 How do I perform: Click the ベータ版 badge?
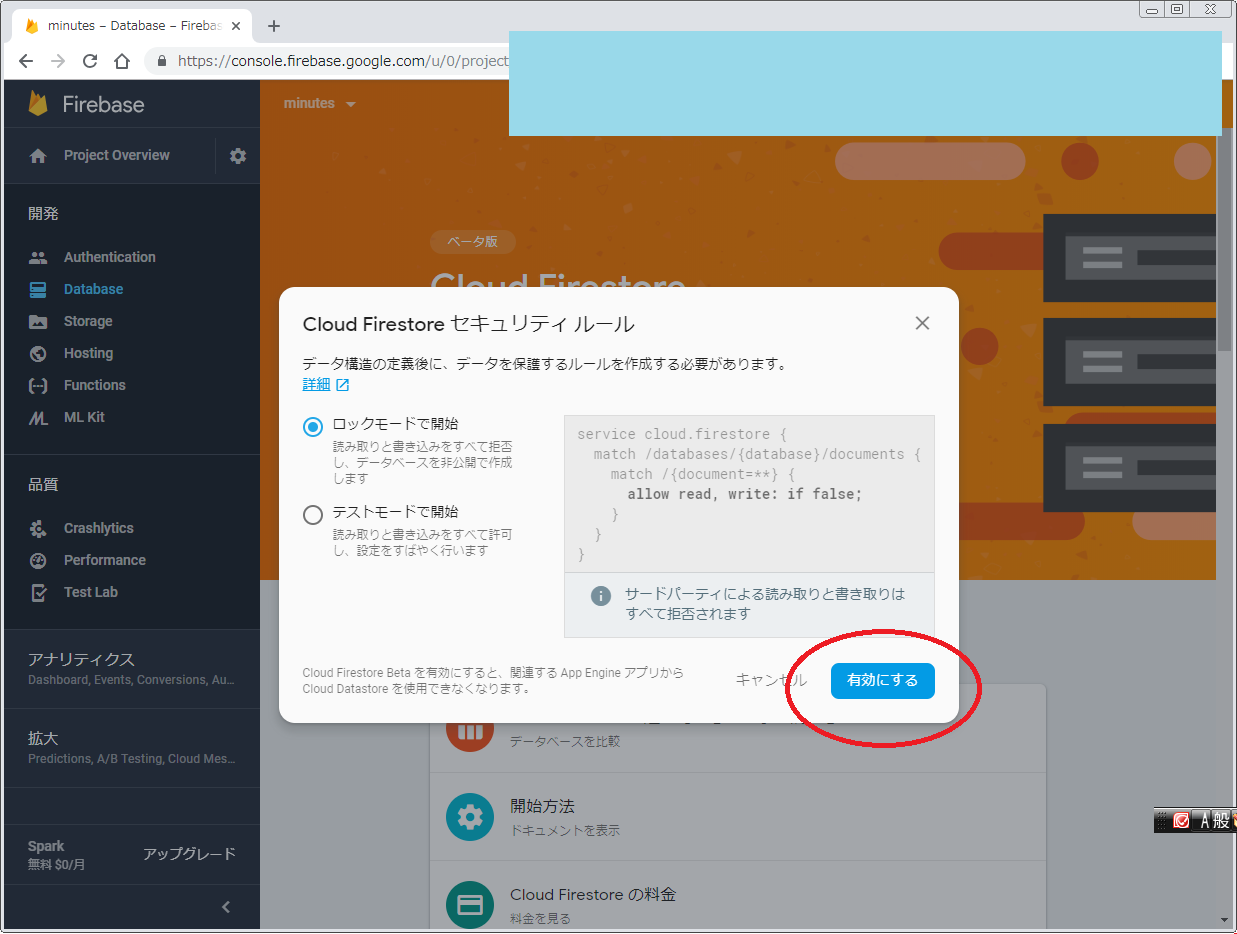click(x=473, y=241)
